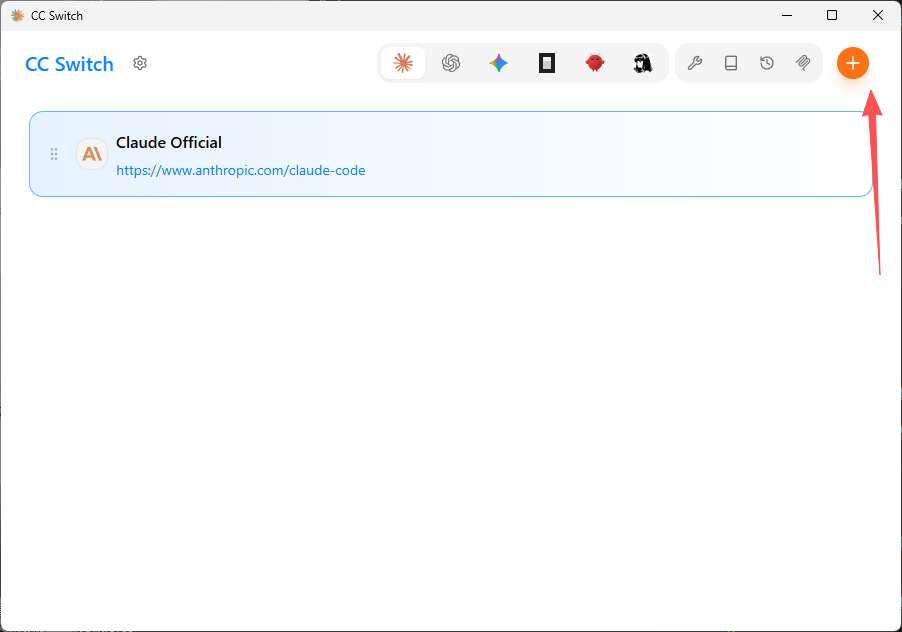Open the anthropic.com/claude-code link
The width and height of the screenshot is (902, 632).
tap(240, 171)
